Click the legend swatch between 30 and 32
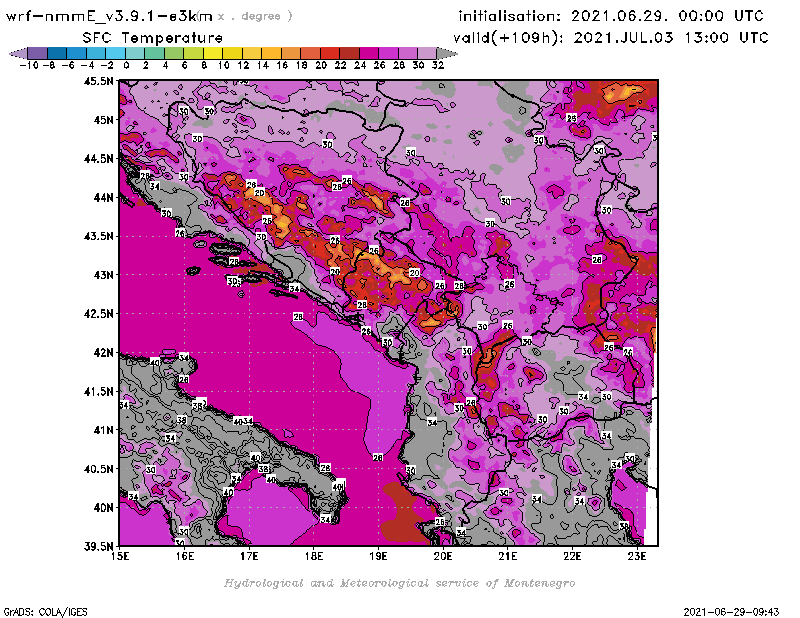Image resolution: width=800 pixels, height=618 pixels. (427, 53)
